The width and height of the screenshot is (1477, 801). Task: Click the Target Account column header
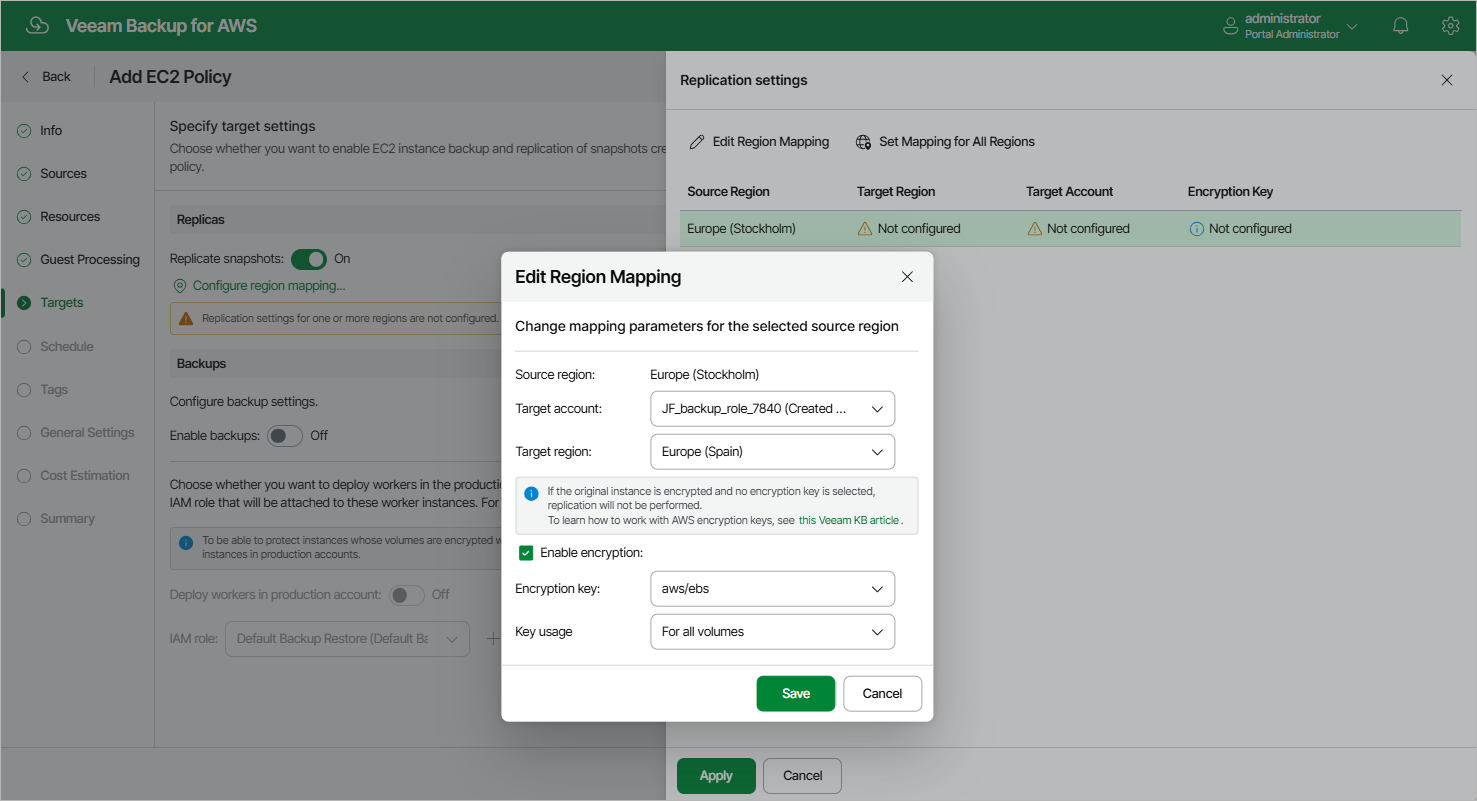pos(1069,192)
